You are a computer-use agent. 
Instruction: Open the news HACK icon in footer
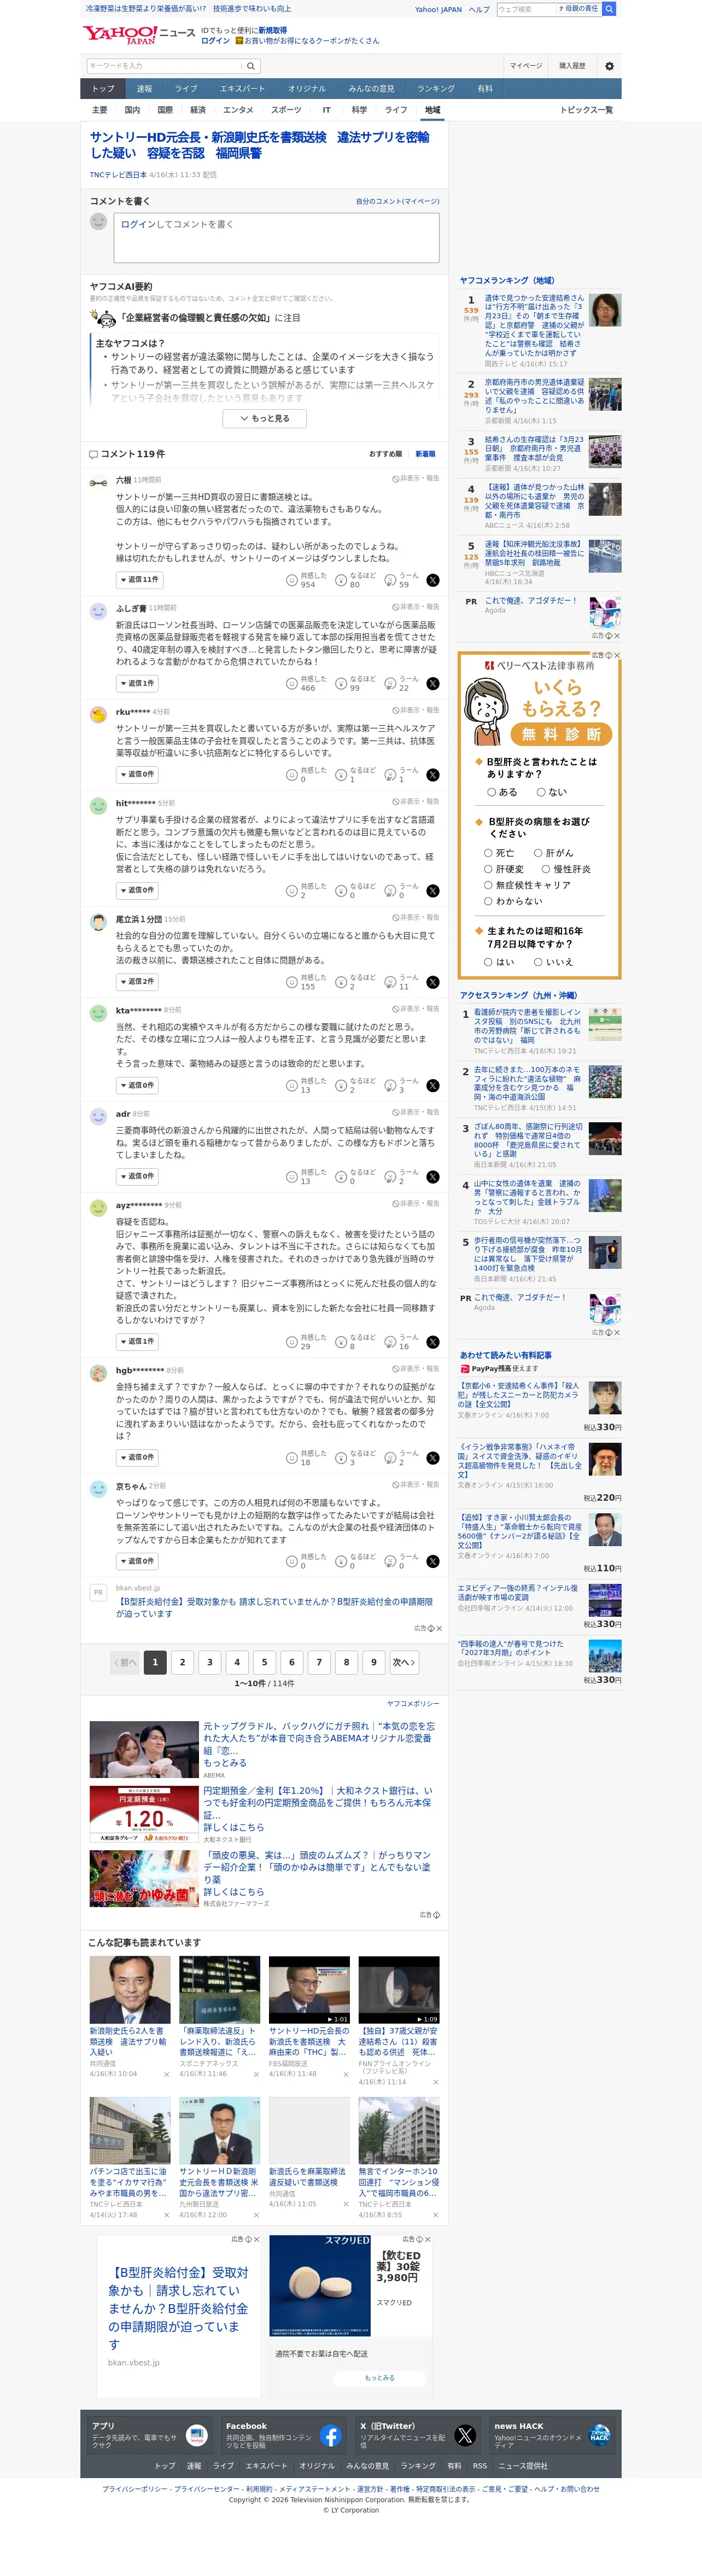[x=599, y=2435]
